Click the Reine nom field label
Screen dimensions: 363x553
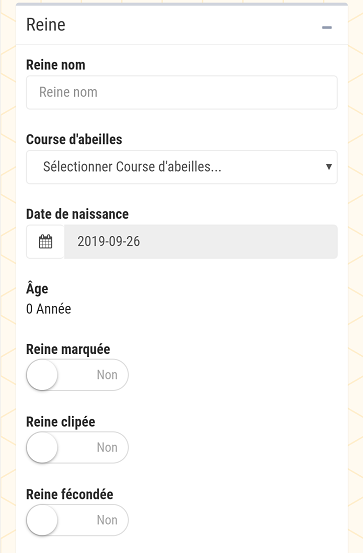point(56,65)
